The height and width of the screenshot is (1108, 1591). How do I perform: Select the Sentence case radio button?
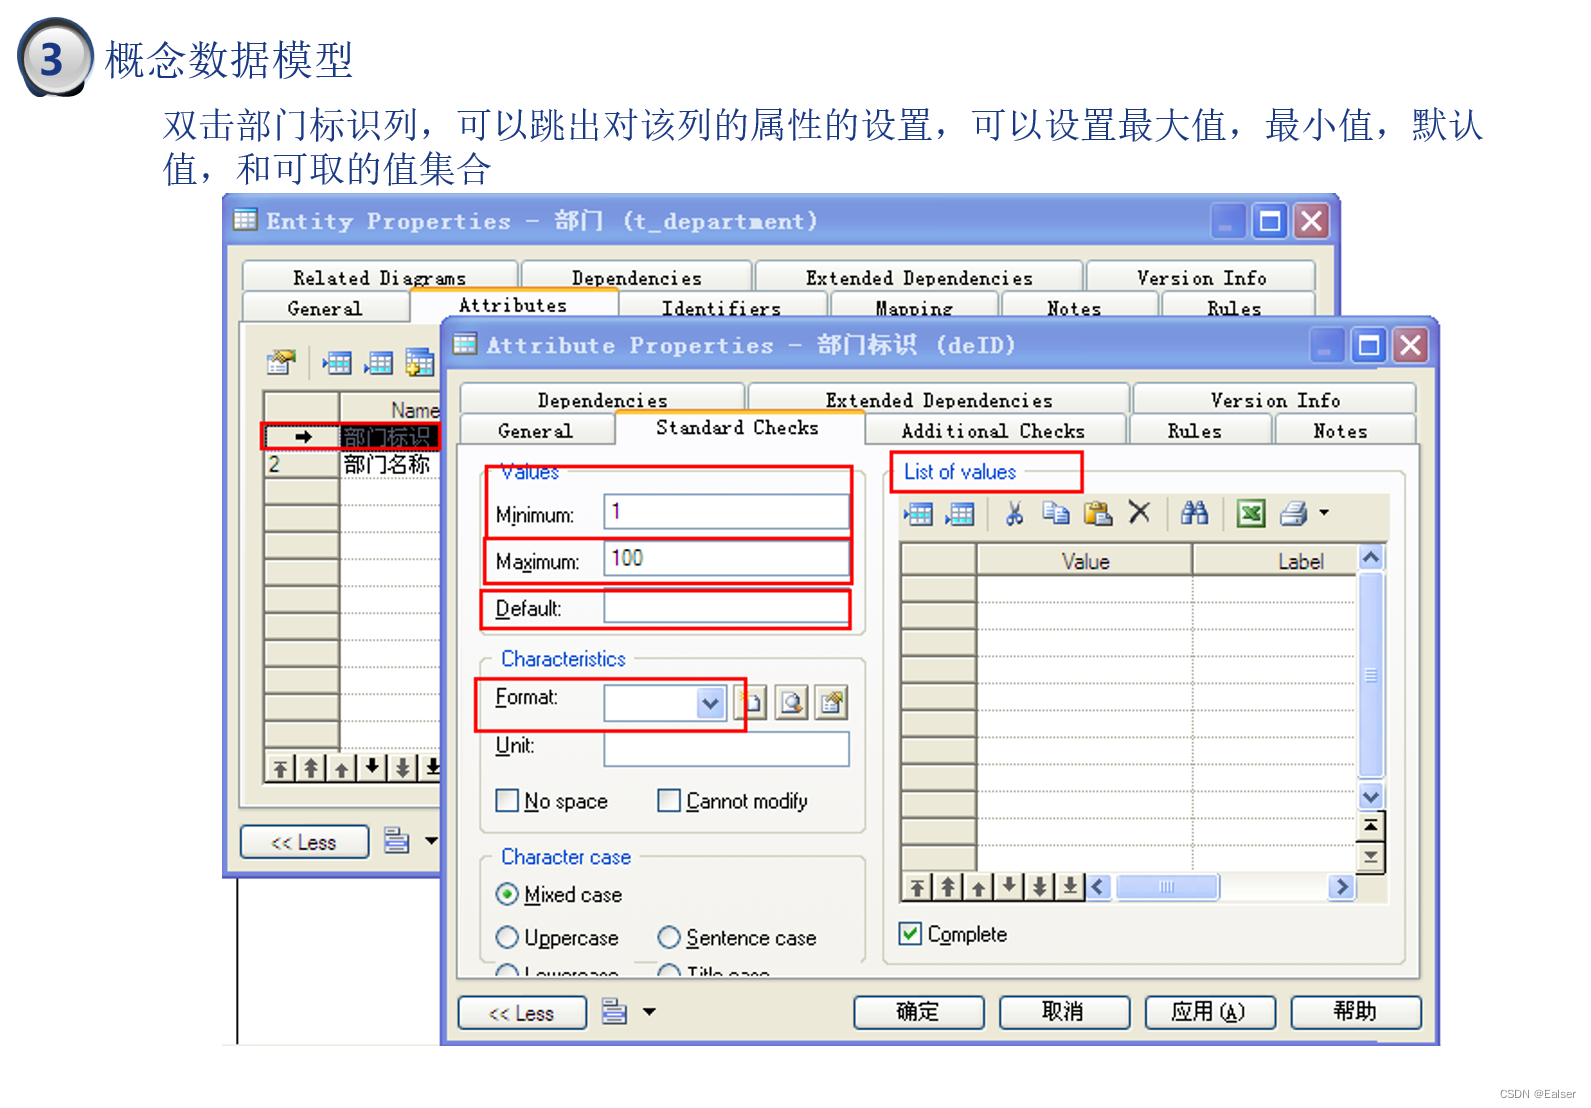click(669, 937)
